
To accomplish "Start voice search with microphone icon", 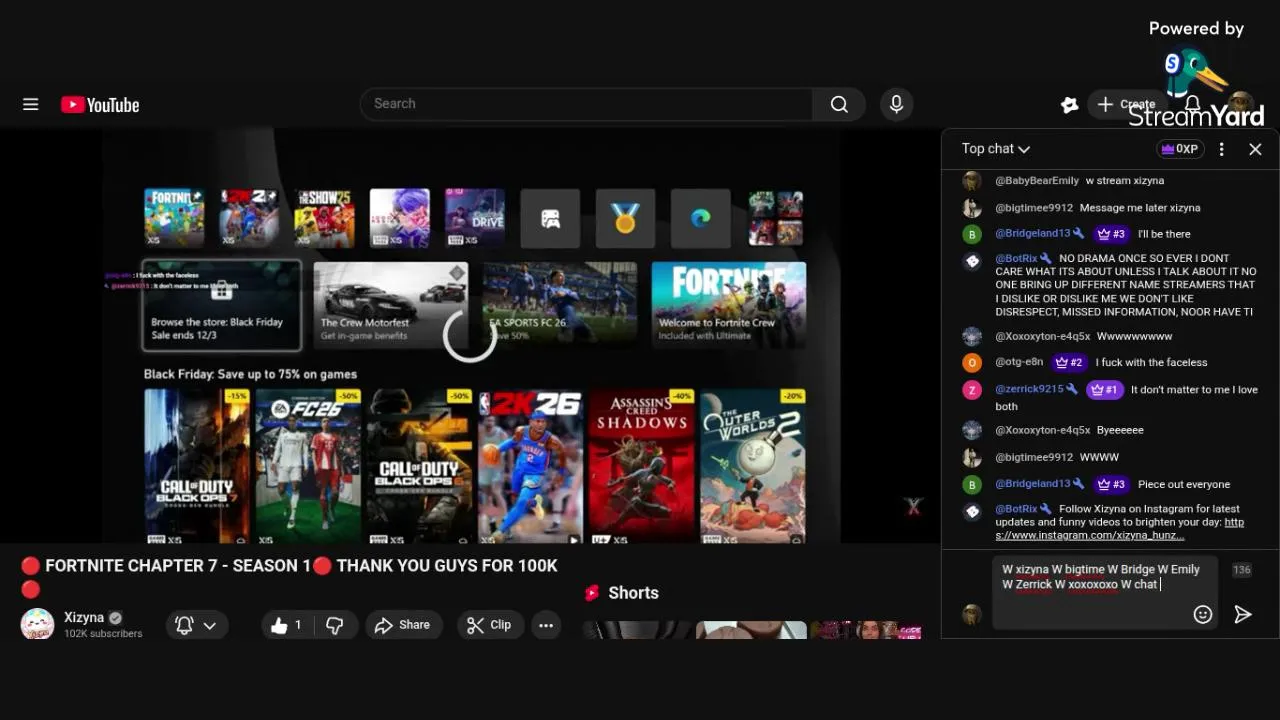I will [896, 104].
